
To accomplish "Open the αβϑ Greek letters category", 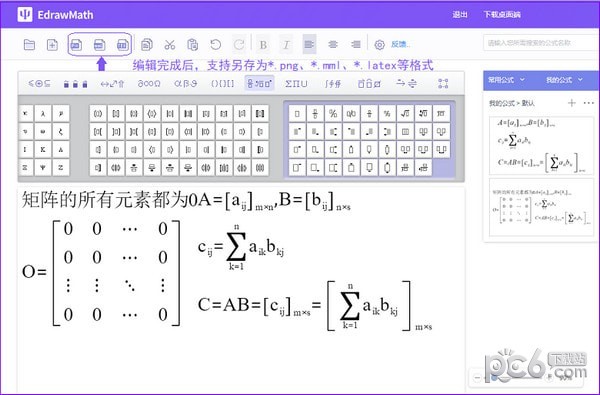I will click(x=186, y=83).
